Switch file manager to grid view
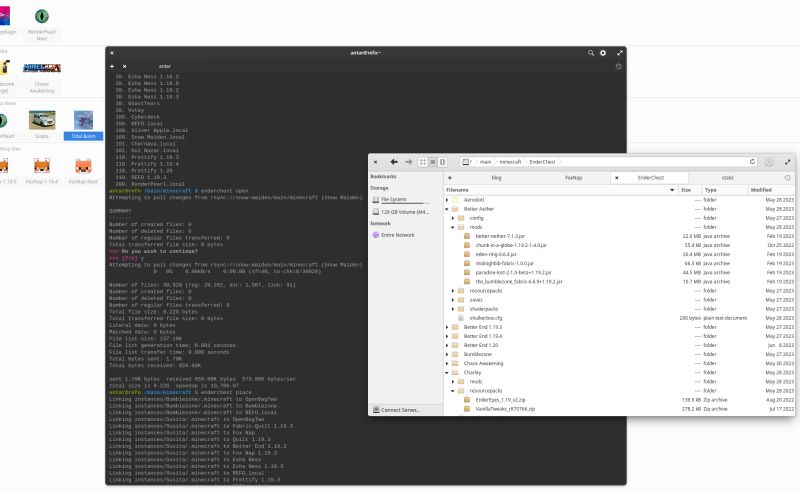 point(423,162)
